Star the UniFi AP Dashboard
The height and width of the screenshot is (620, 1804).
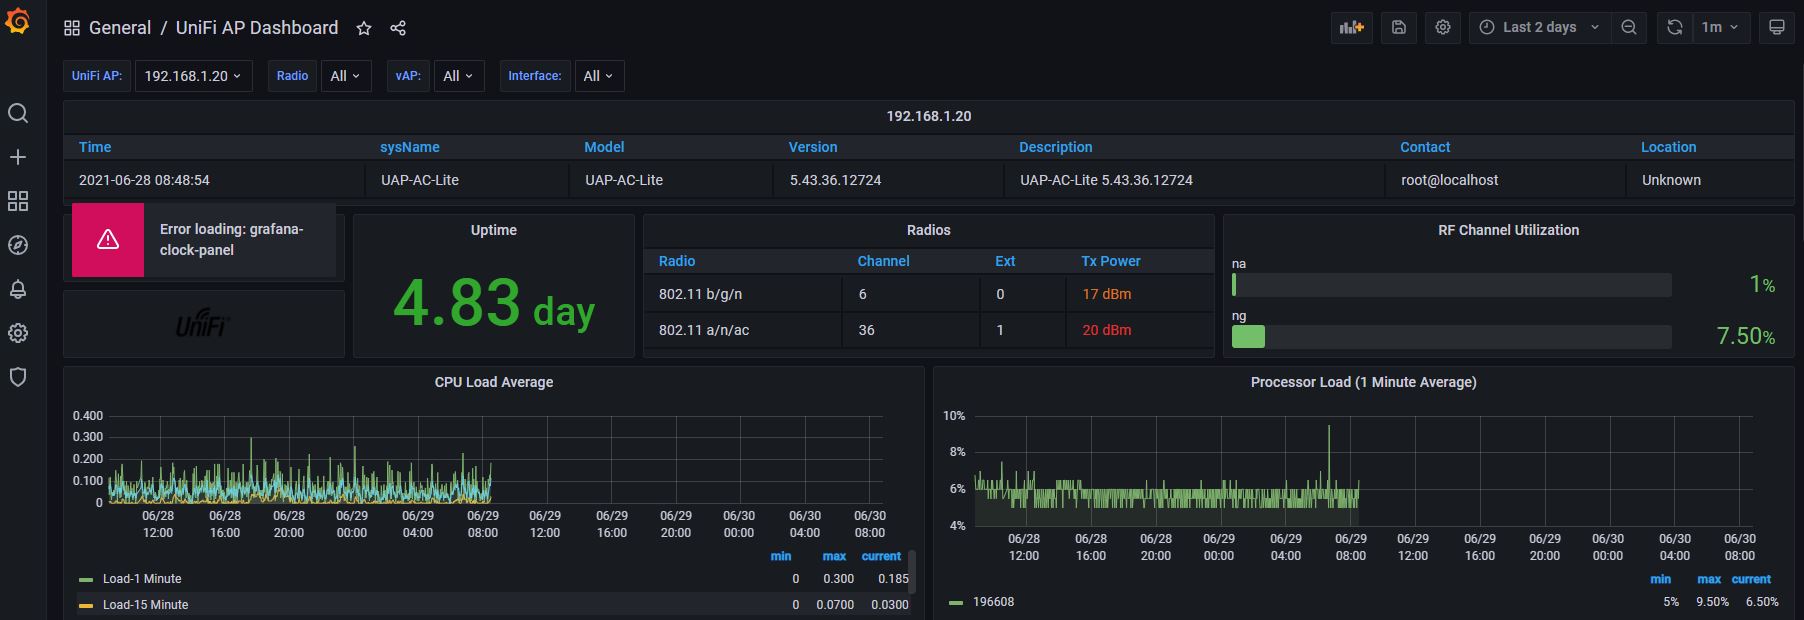coord(364,28)
